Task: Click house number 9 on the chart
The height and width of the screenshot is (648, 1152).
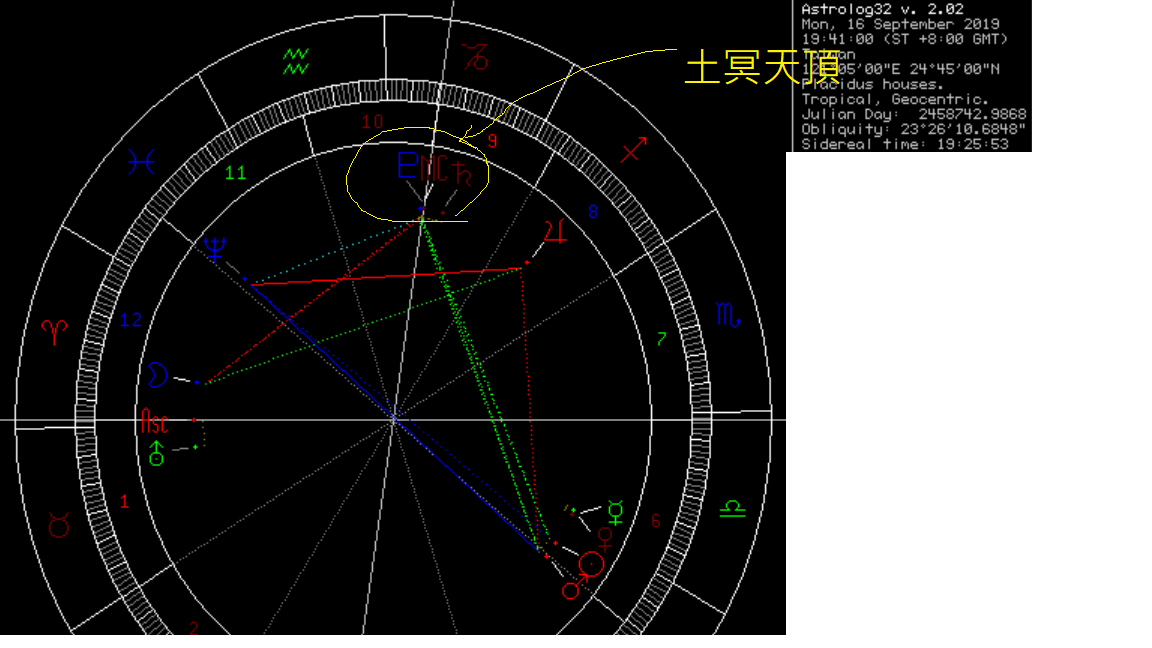Action: click(x=492, y=141)
